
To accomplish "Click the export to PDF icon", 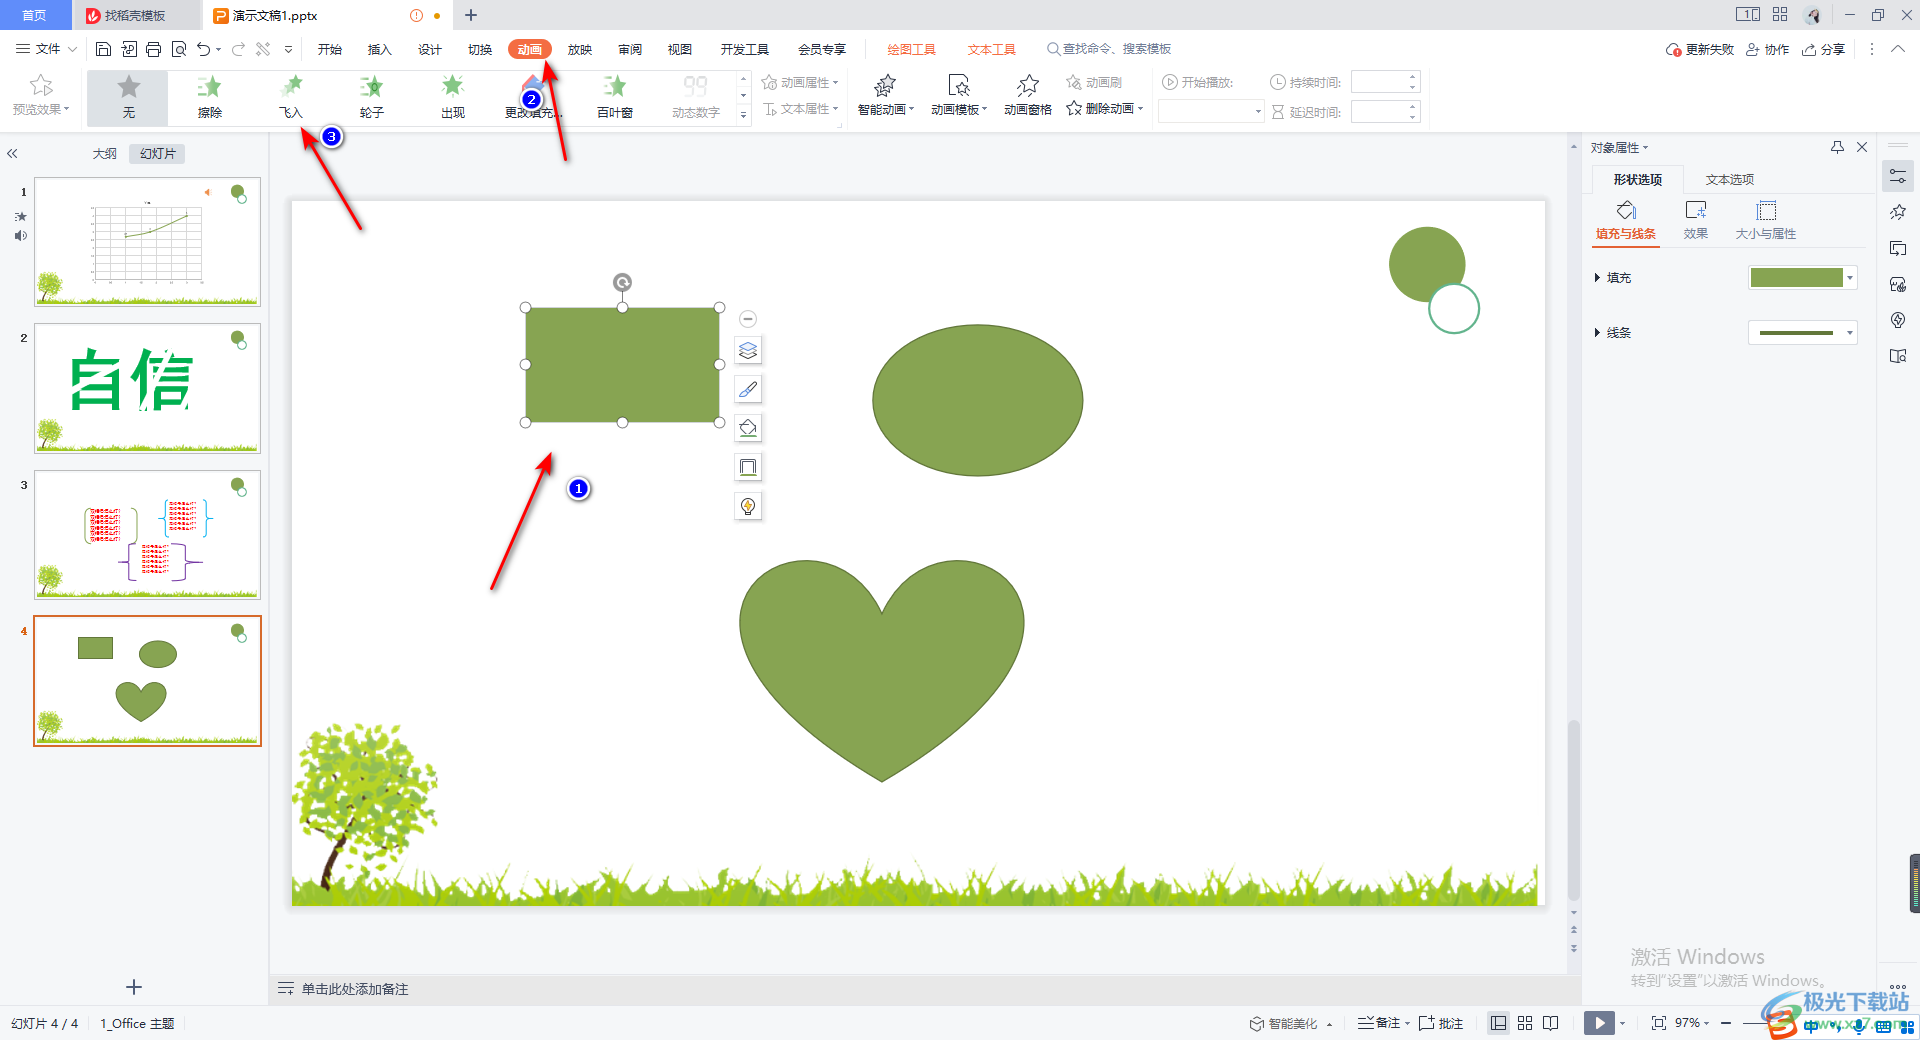I will tap(129, 49).
